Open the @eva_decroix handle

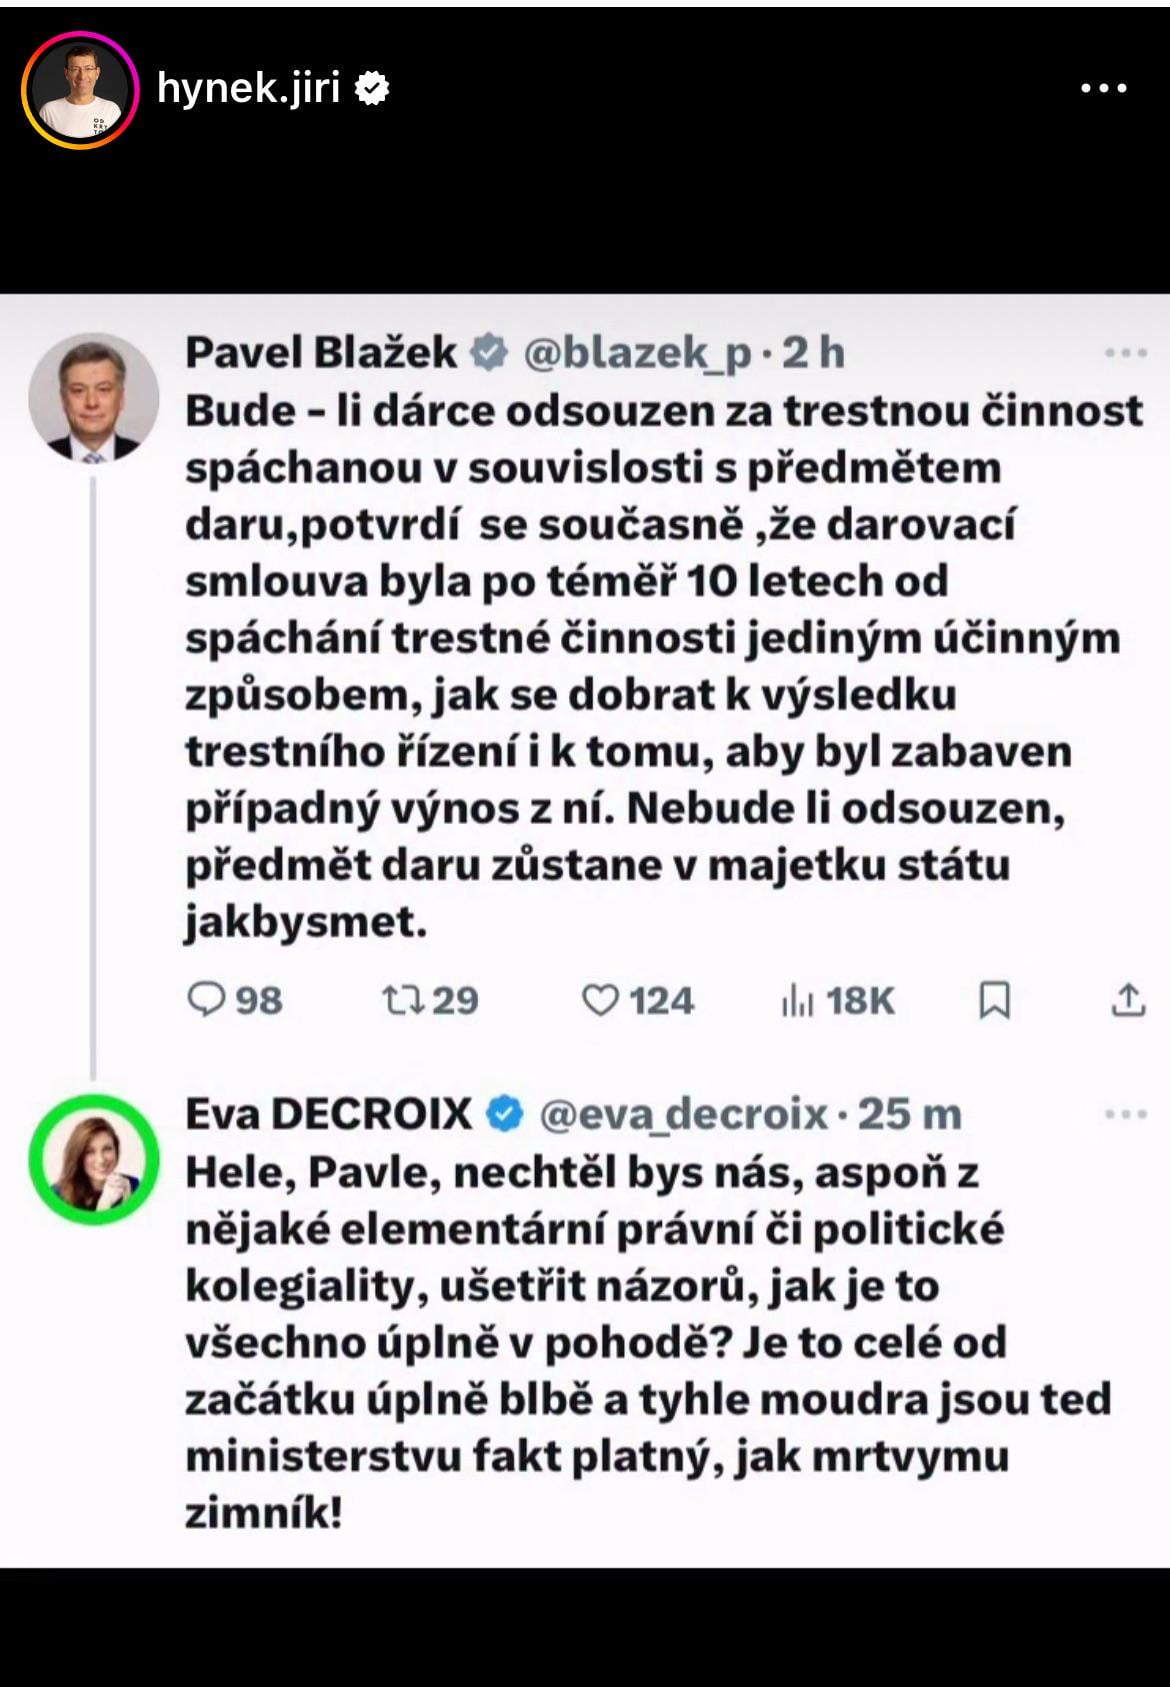point(684,1114)
